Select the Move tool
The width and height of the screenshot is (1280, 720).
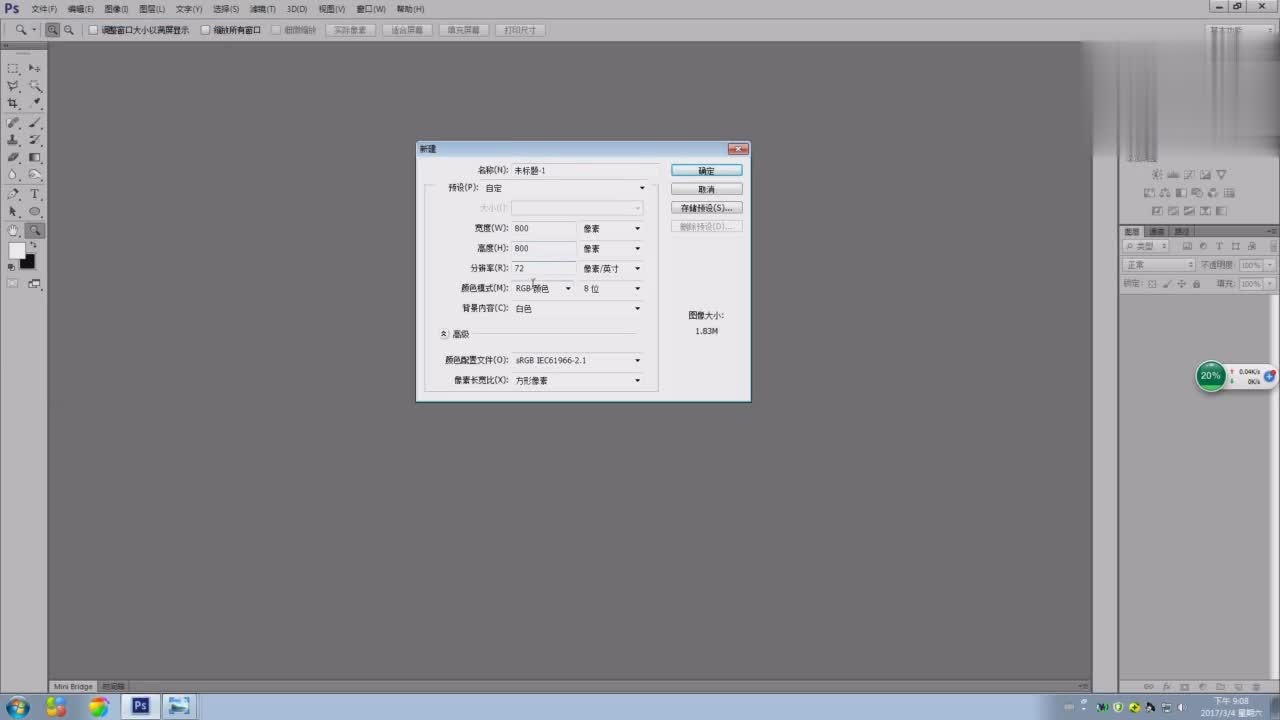coord(35,68)
